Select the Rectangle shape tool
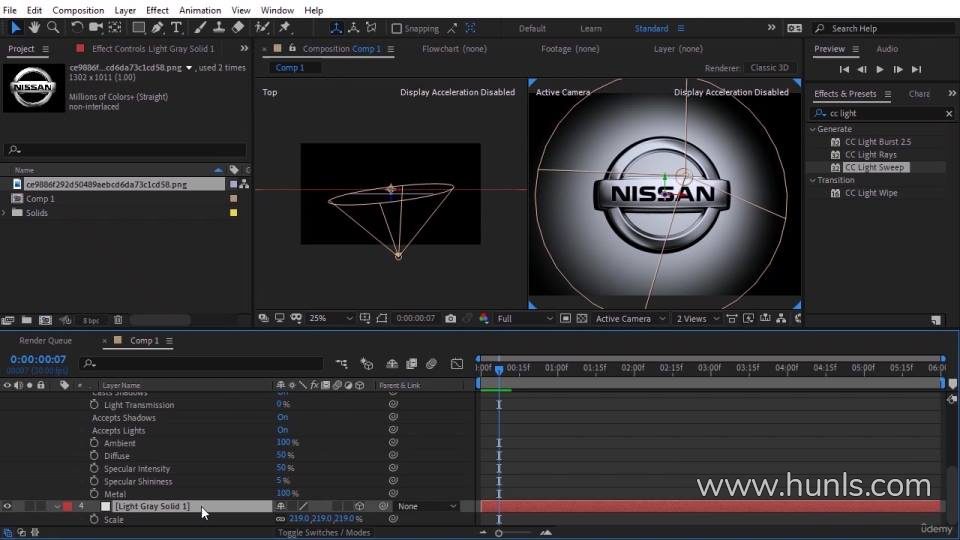The image size is (960, 540). (139, 28)
